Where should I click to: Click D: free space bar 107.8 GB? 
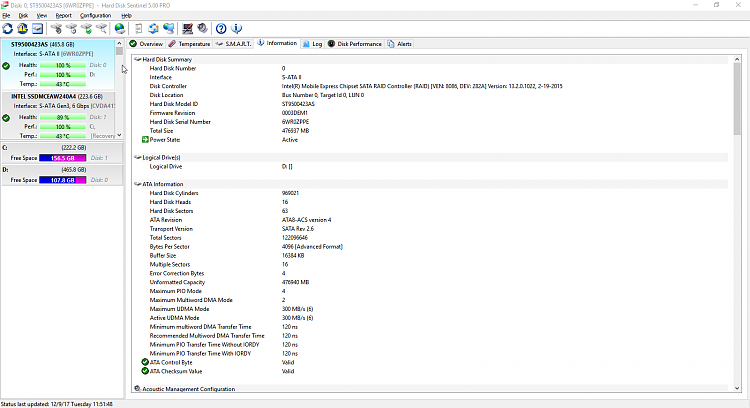click(x=63, y=180)
